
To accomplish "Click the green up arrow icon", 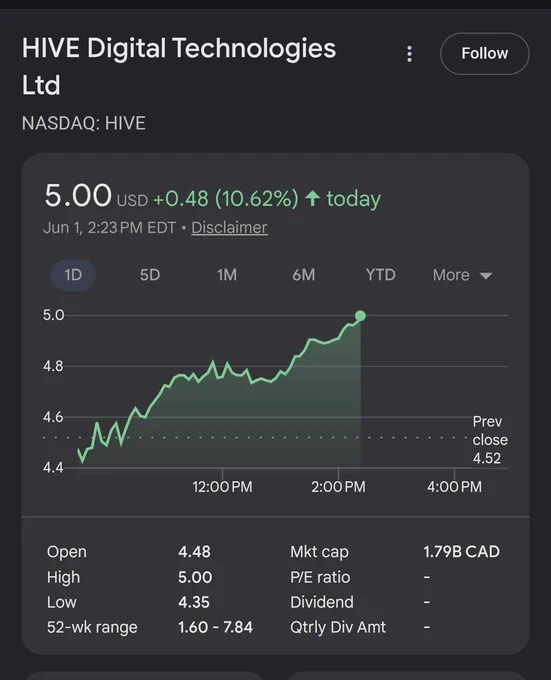I will pyautogui.click(x=312, y=199).
